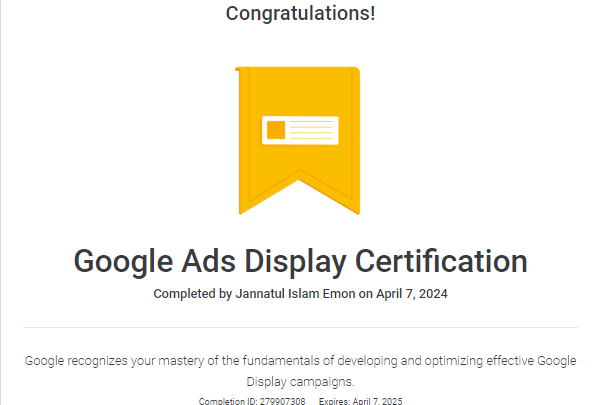Select the Congratulations! heading
This screenshot has height=405, width=601.
point(300,14)
